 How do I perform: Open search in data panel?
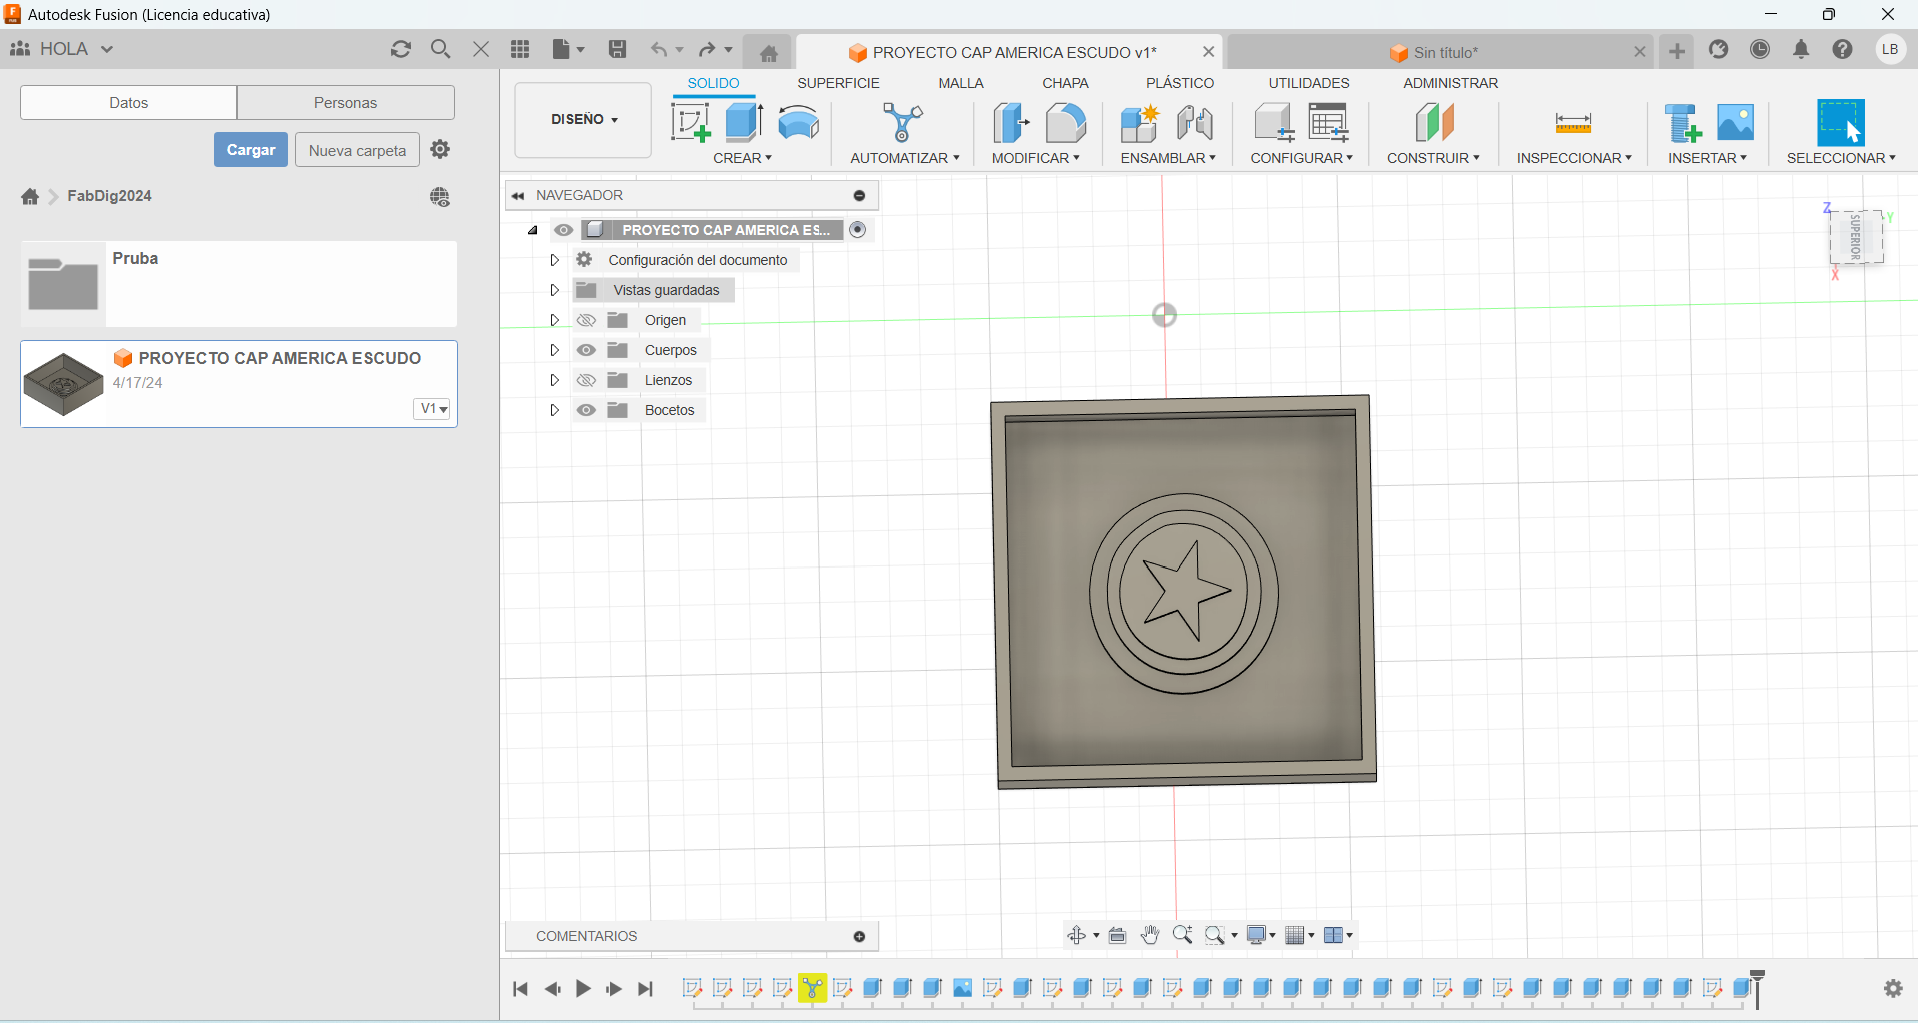(x=440, y=49)
